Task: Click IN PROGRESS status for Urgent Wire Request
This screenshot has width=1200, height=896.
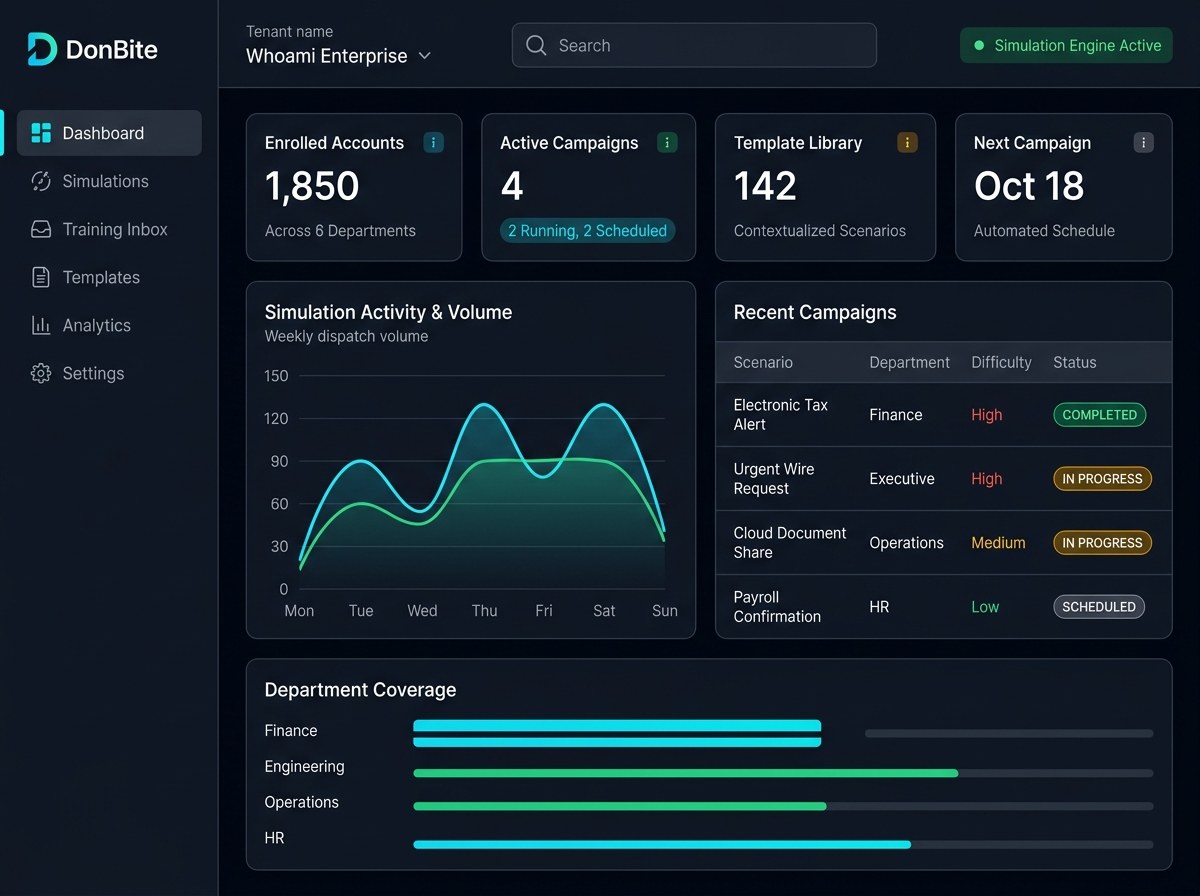Action: (x=1102, y=479)
